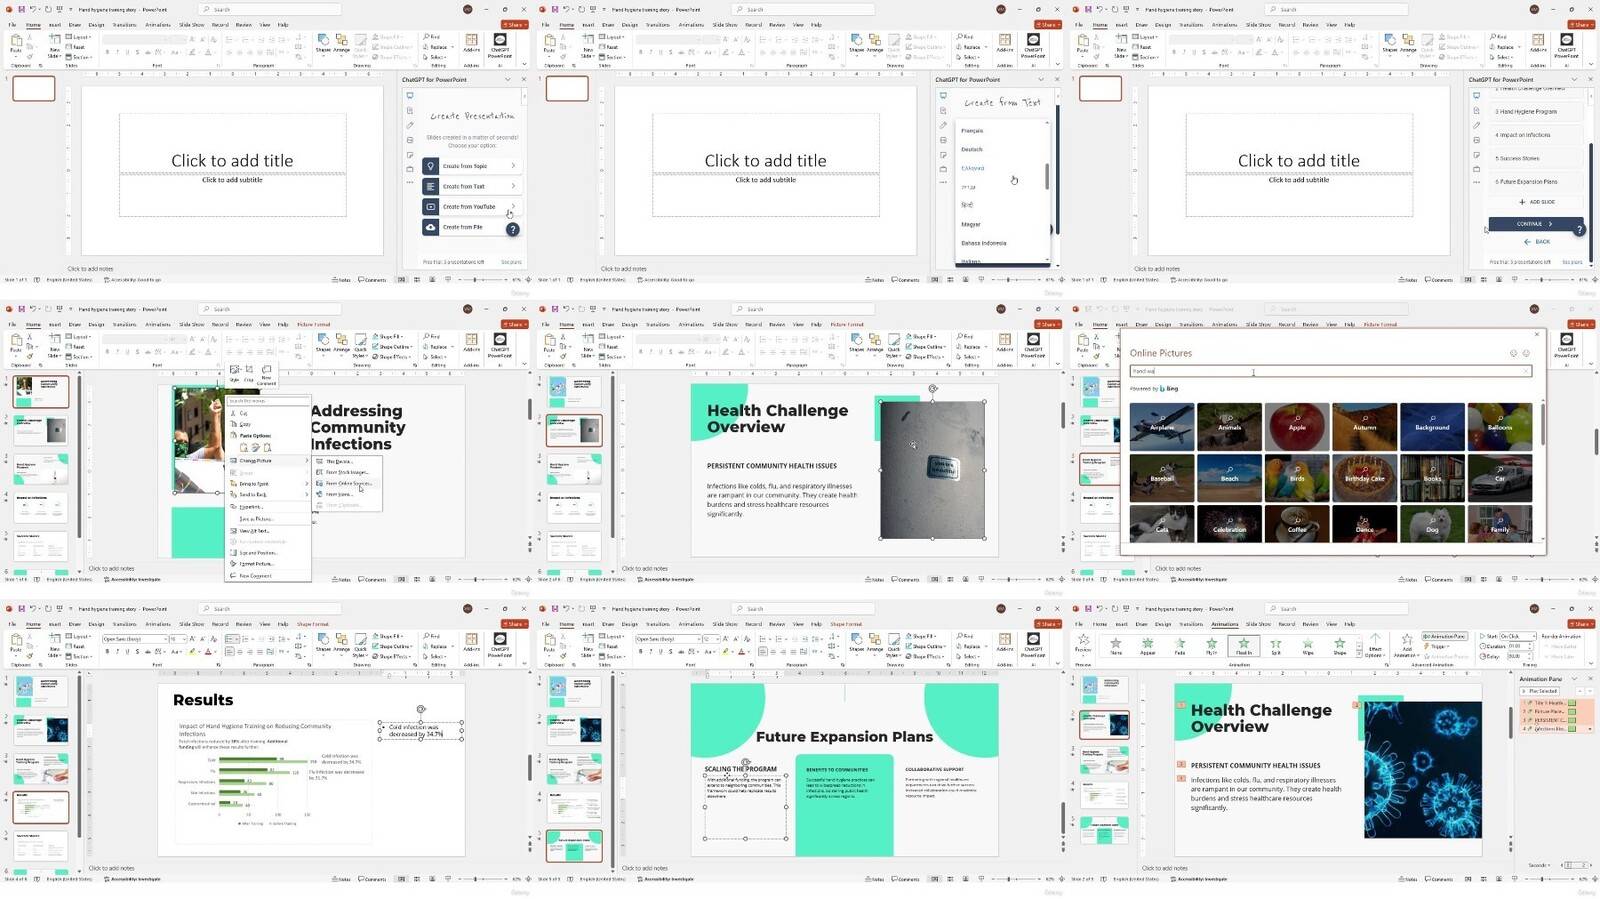
Task: Click the rotate handle above the selected gray picture
Action: (x=932, y=388)
